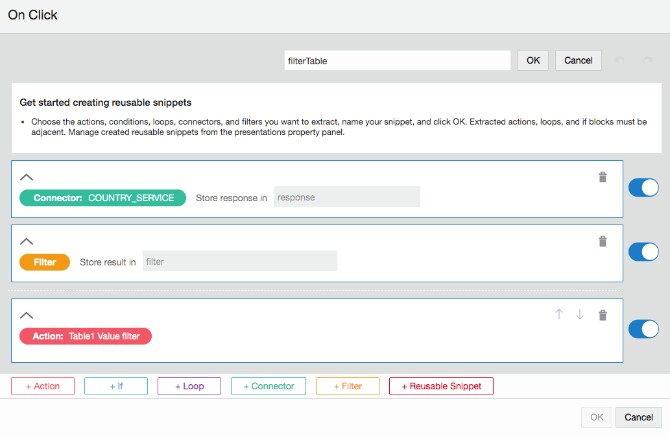Collapse the Filter block

point(27,241)
